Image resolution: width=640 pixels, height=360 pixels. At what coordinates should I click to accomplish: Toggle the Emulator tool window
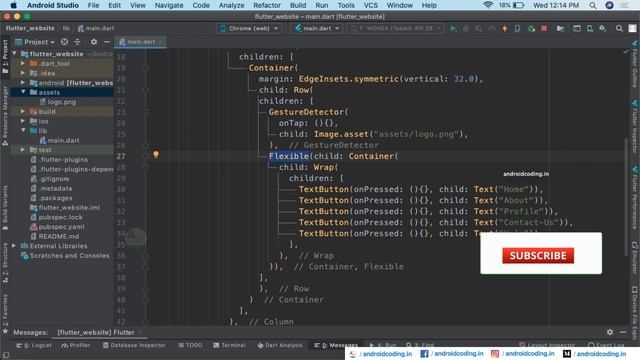tap(635, 258)
